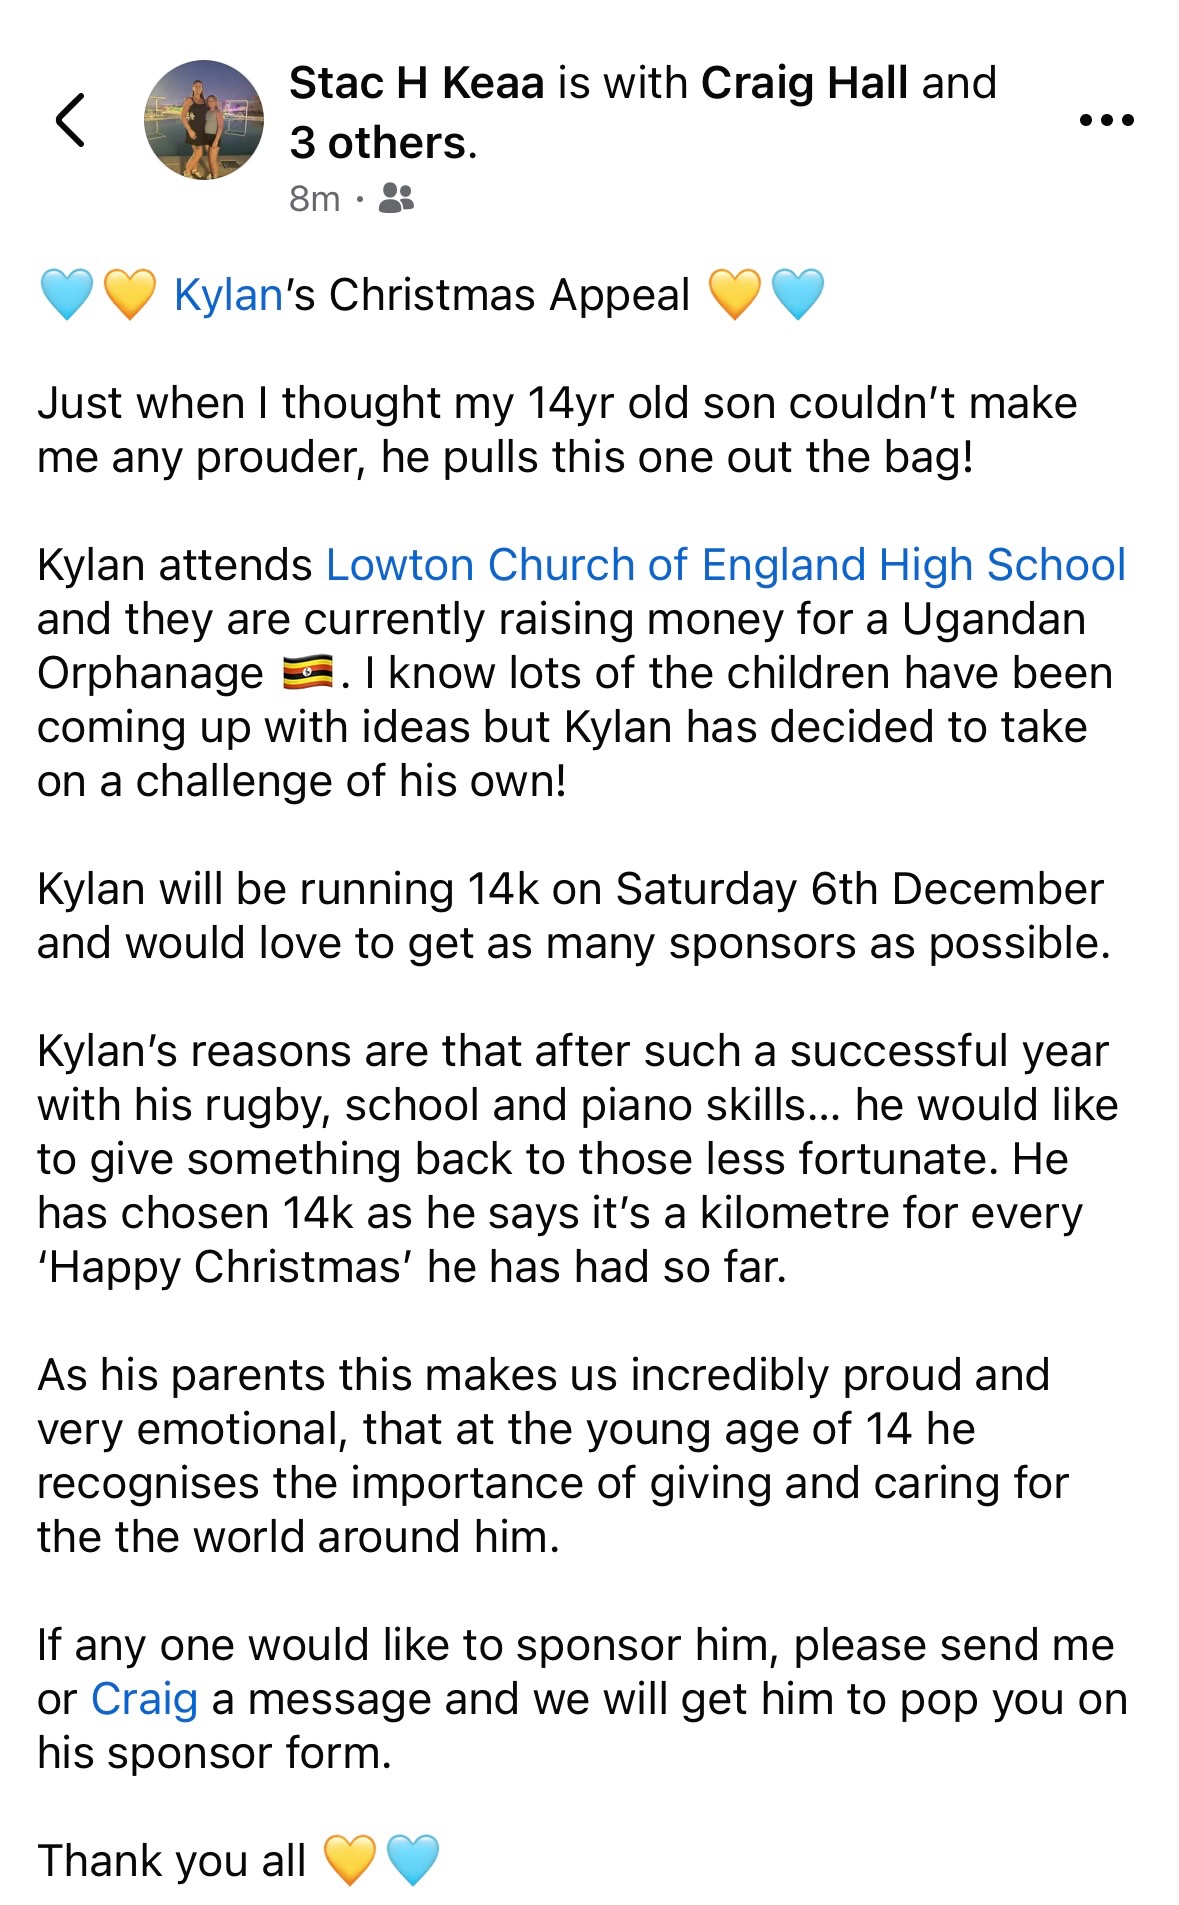
Task: Tap the blue heart starting the title line
Action: pos(66,295)
